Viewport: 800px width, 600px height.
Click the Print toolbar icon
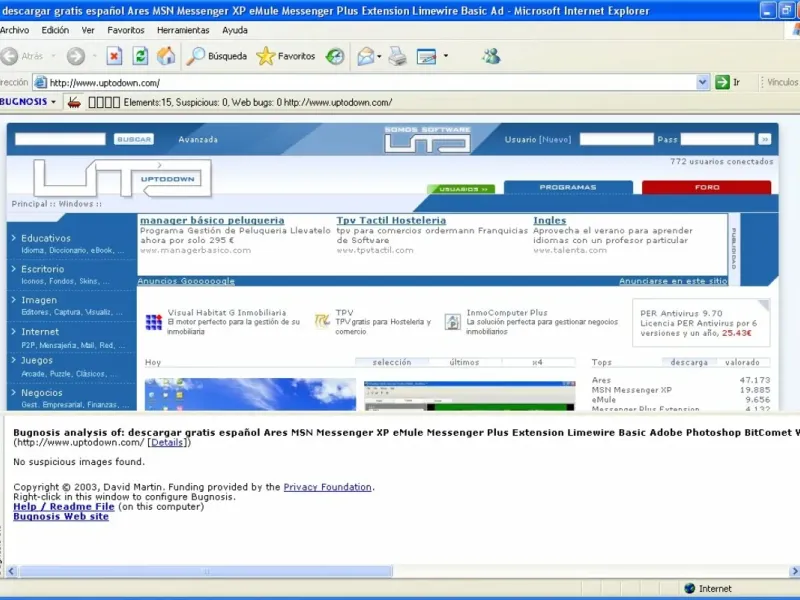tap(398, 56)
